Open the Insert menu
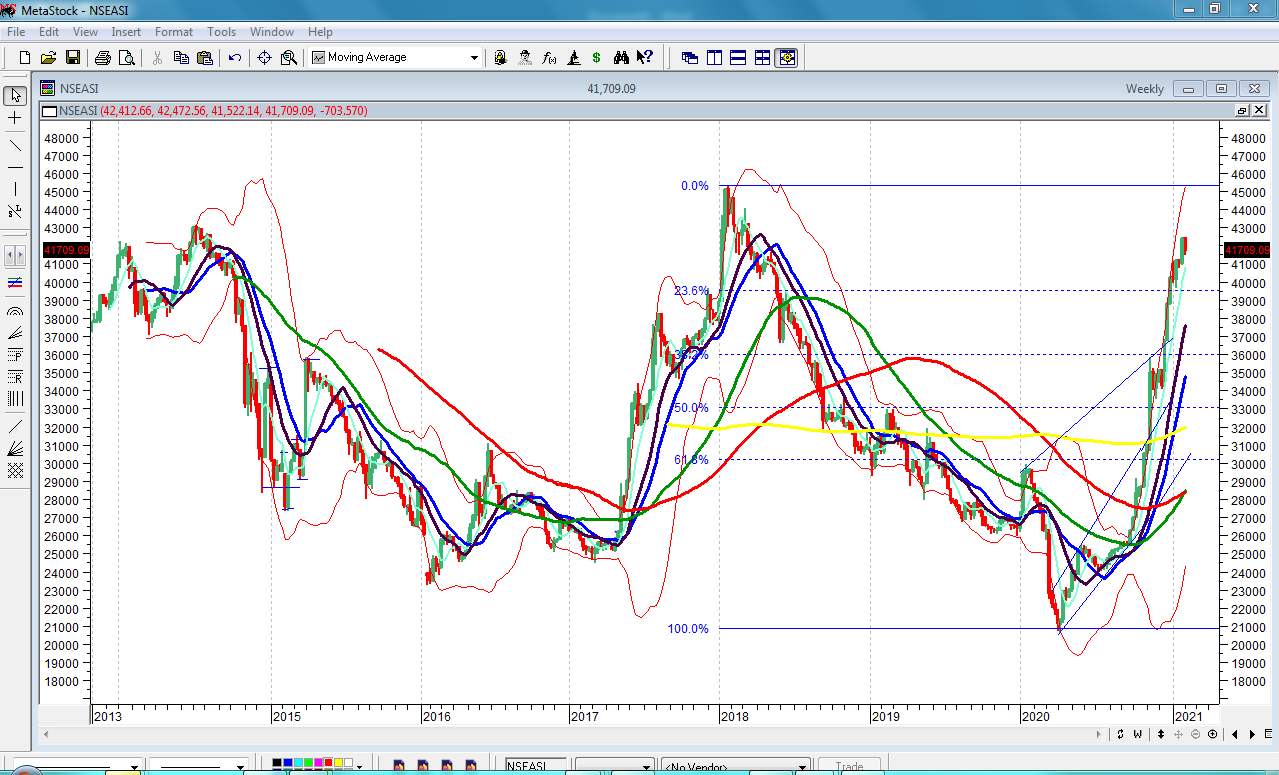Screen dimensions: 1279x775 (x=126, y=32)
